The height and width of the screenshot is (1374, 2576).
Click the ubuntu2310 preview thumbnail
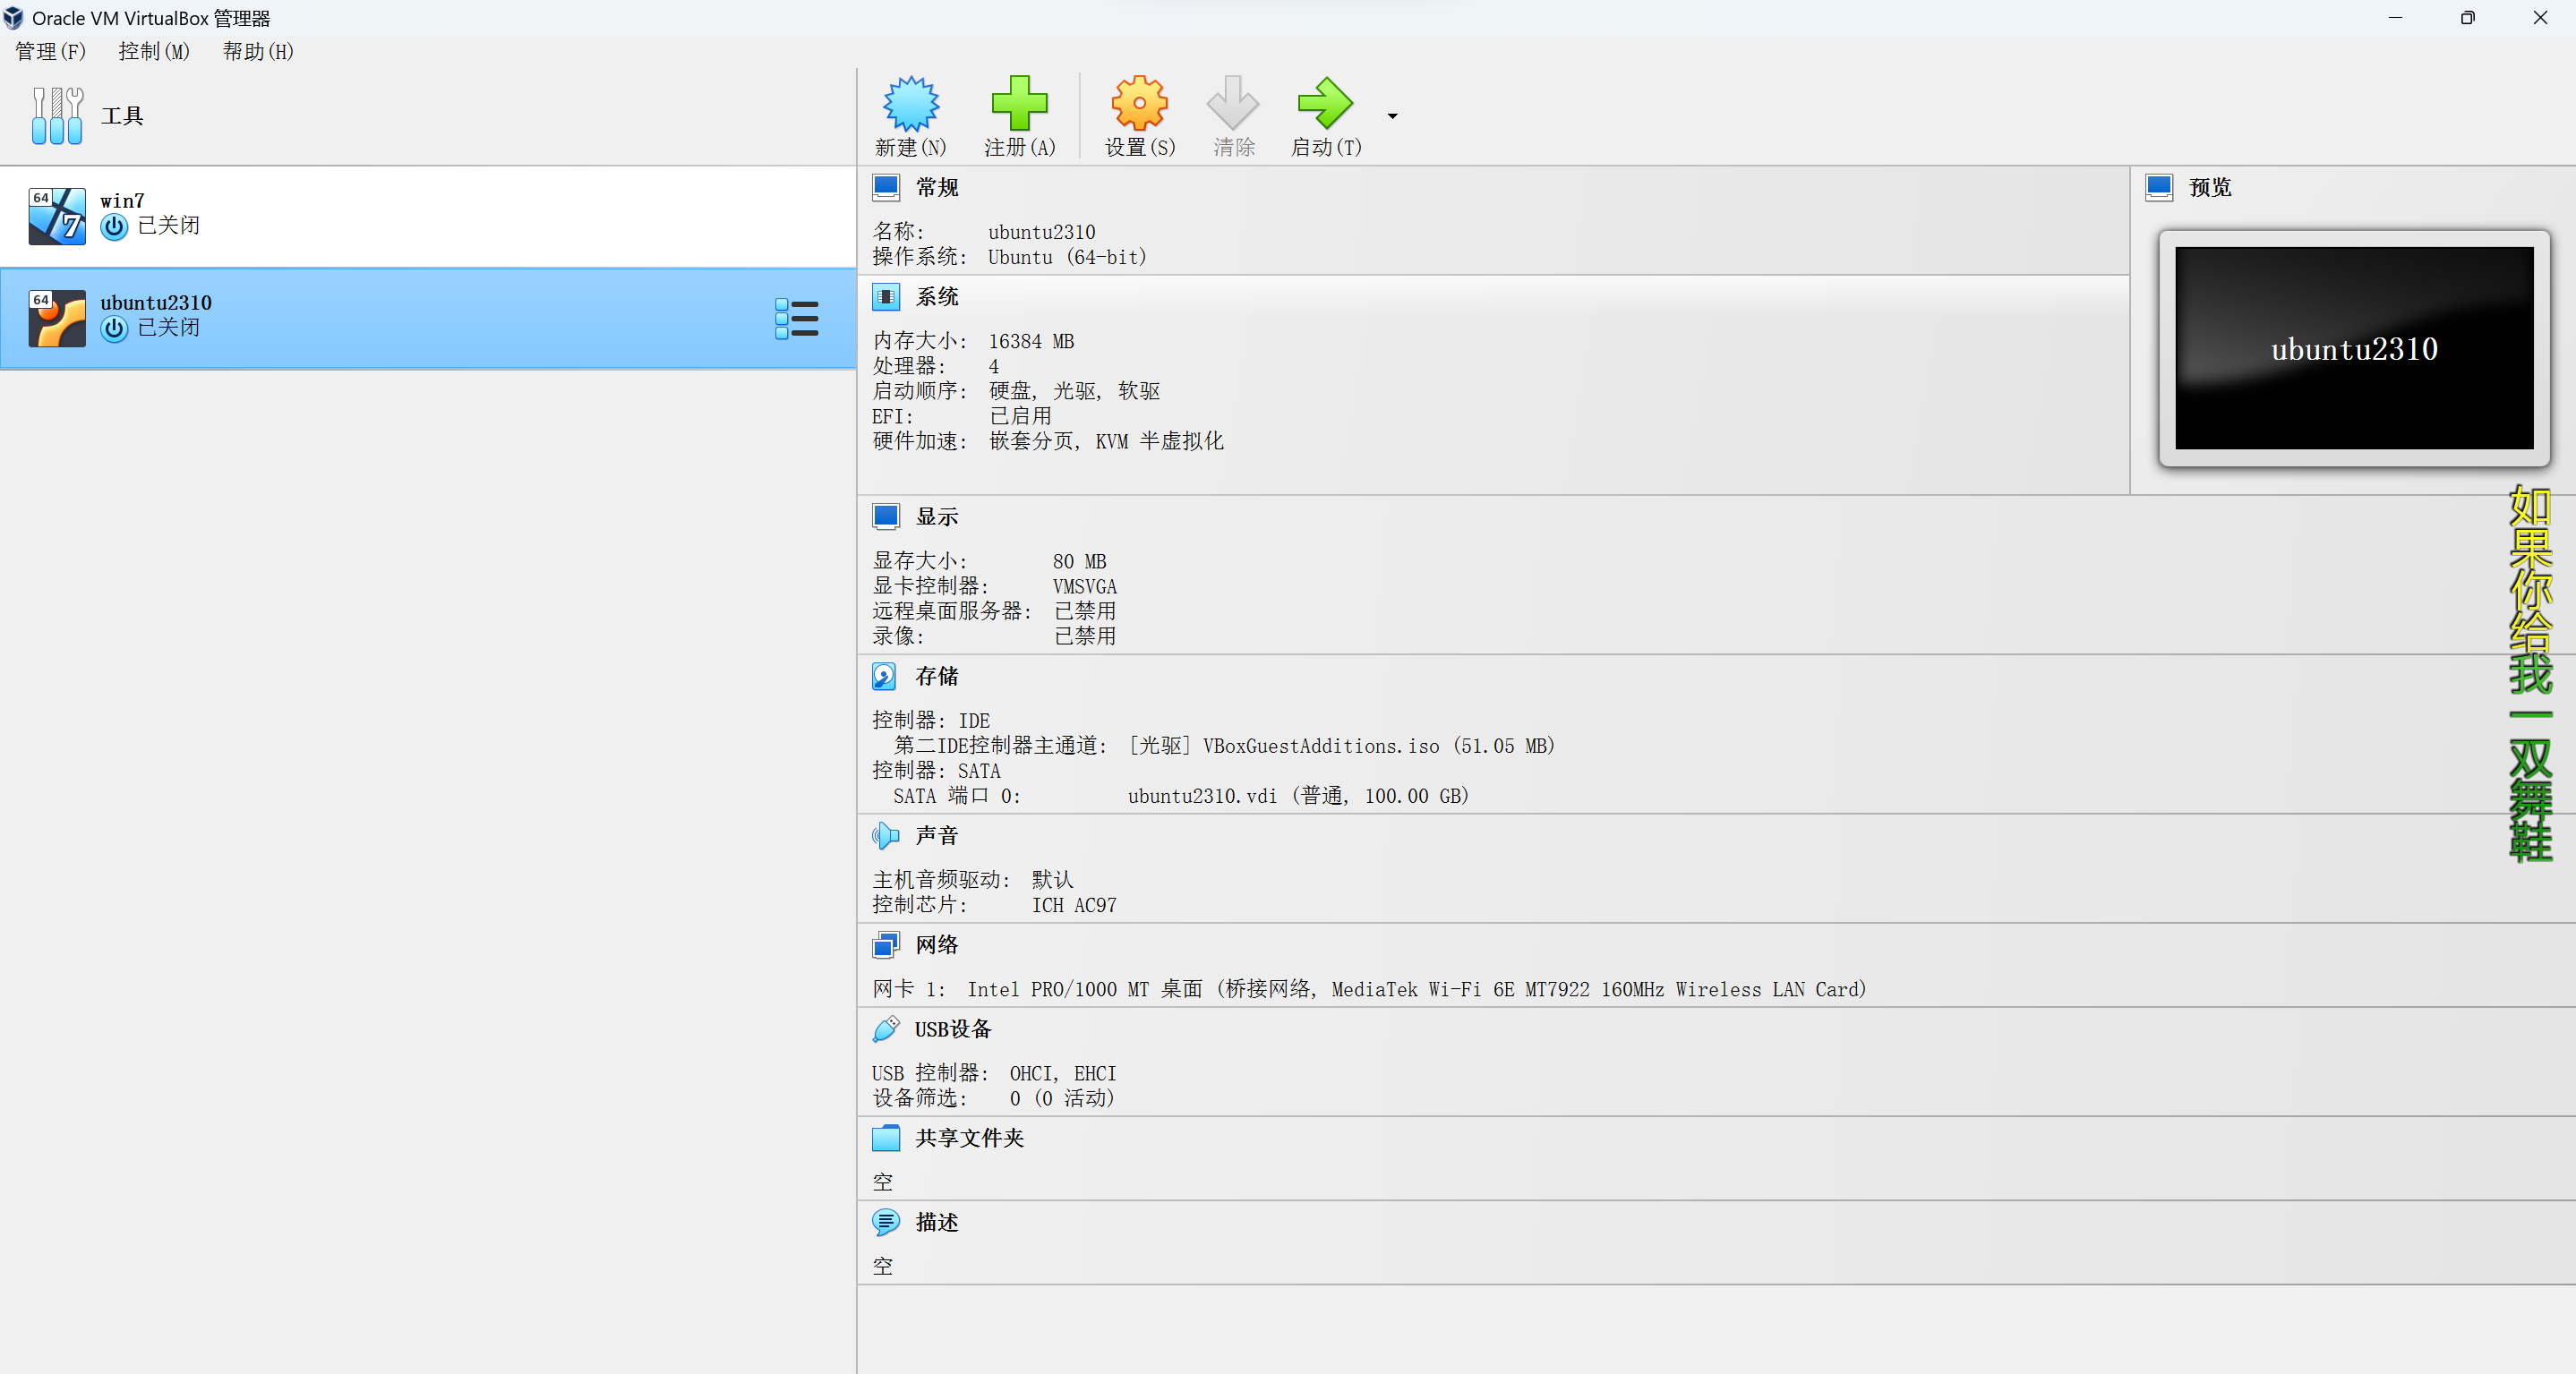tap(2354, 348)
